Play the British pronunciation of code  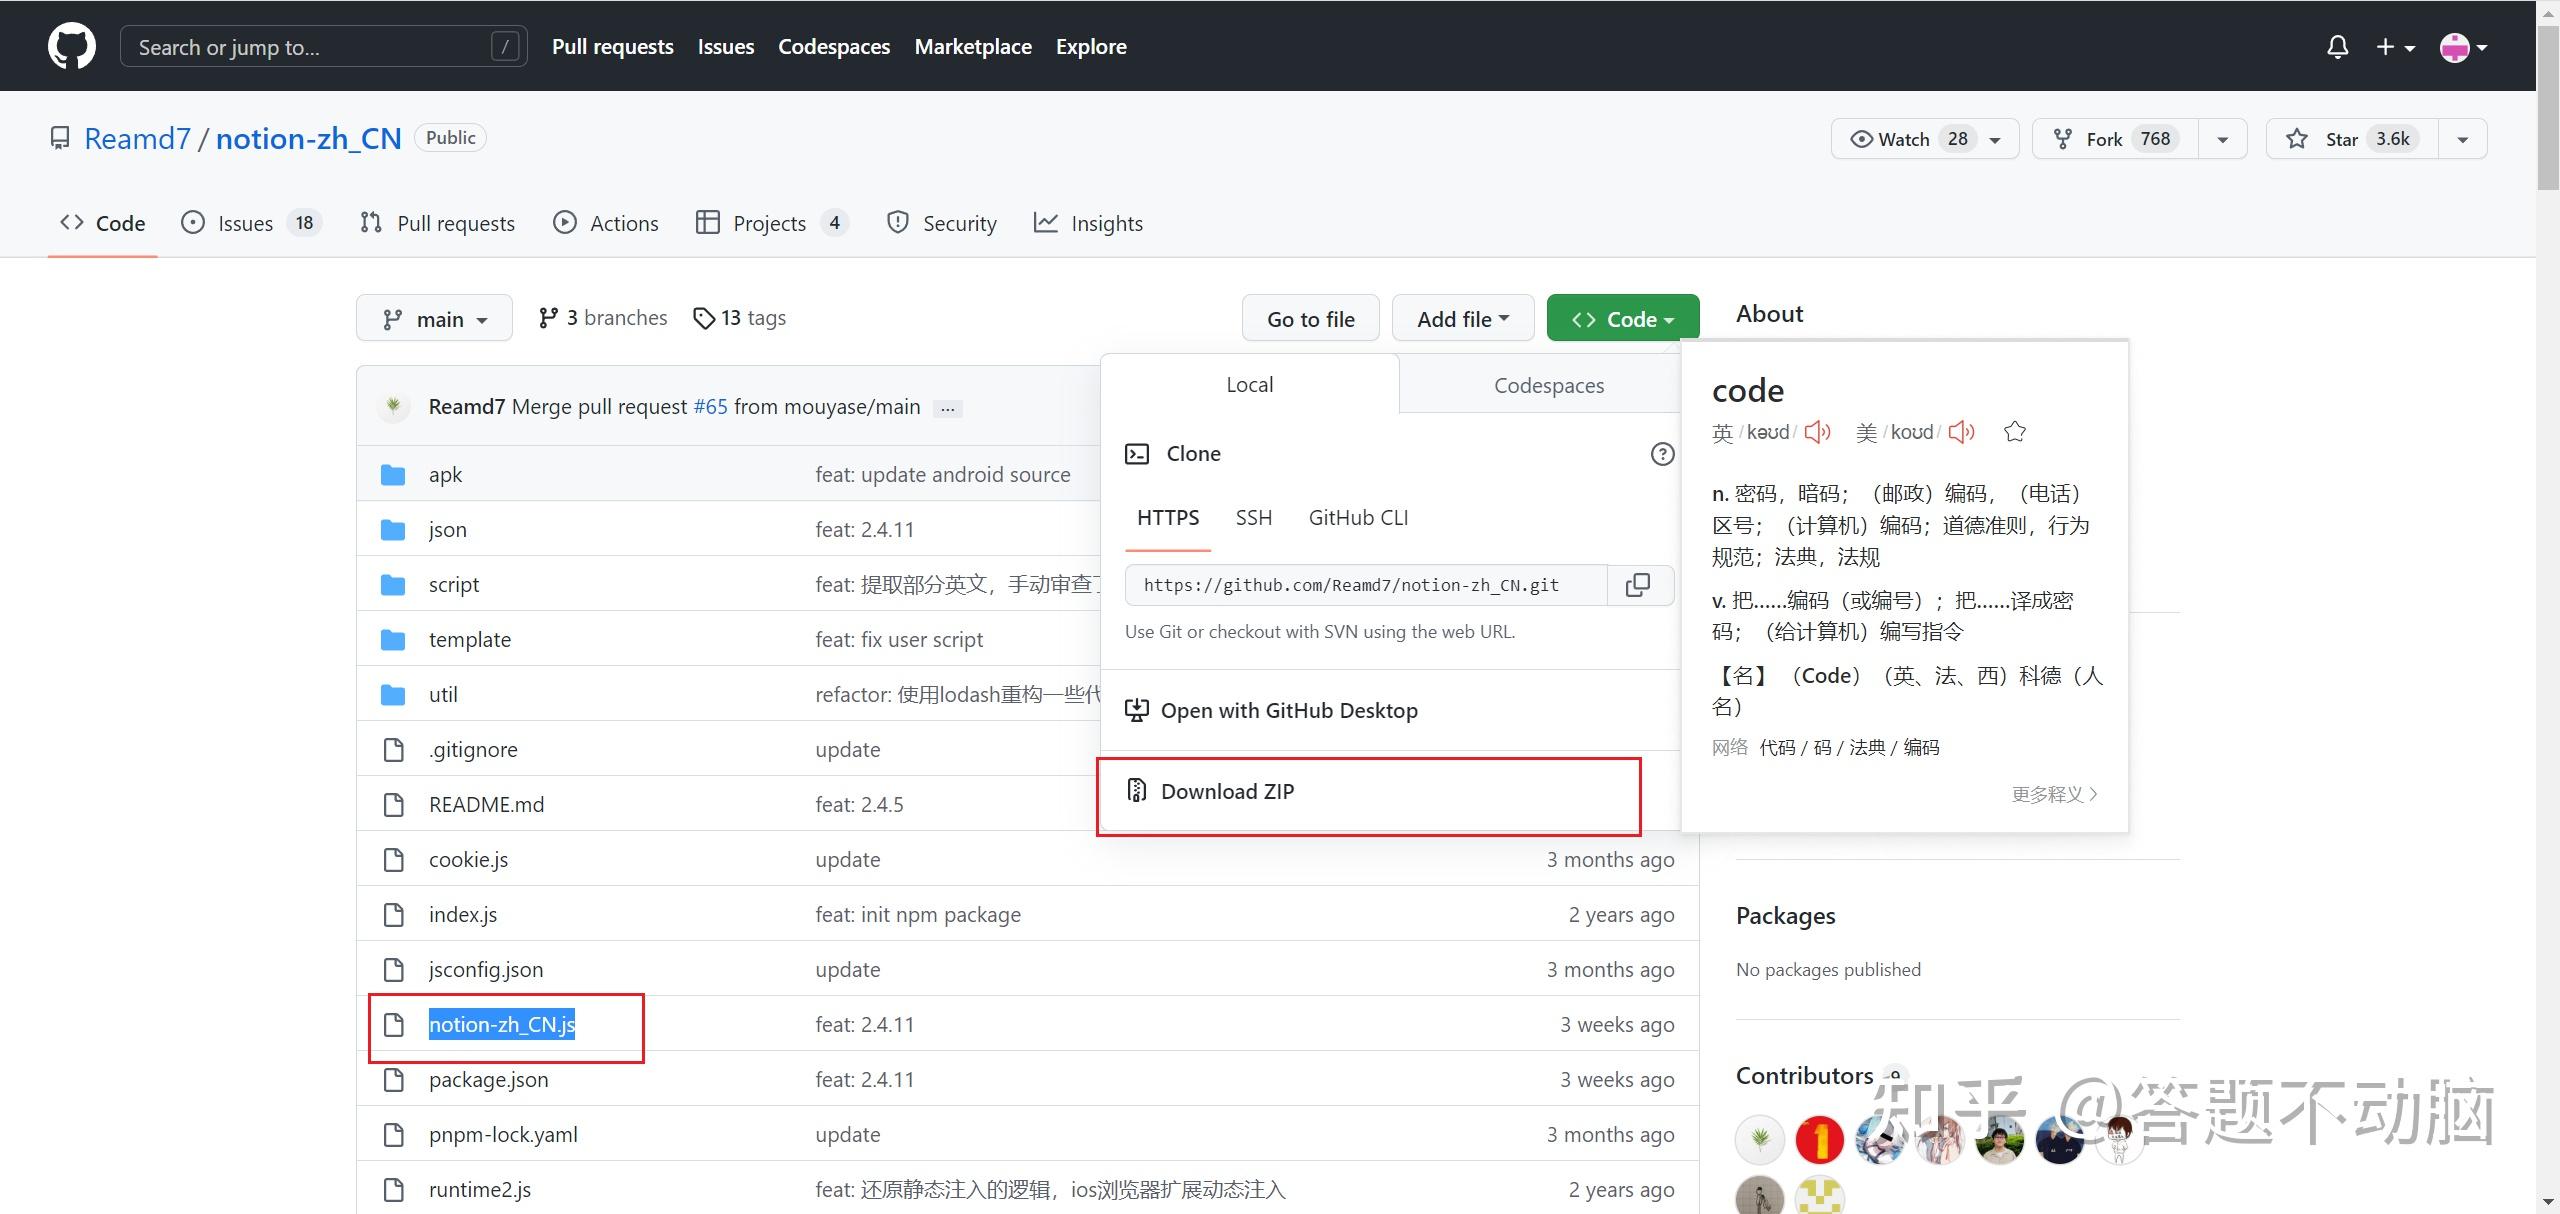click(1817, 431)
